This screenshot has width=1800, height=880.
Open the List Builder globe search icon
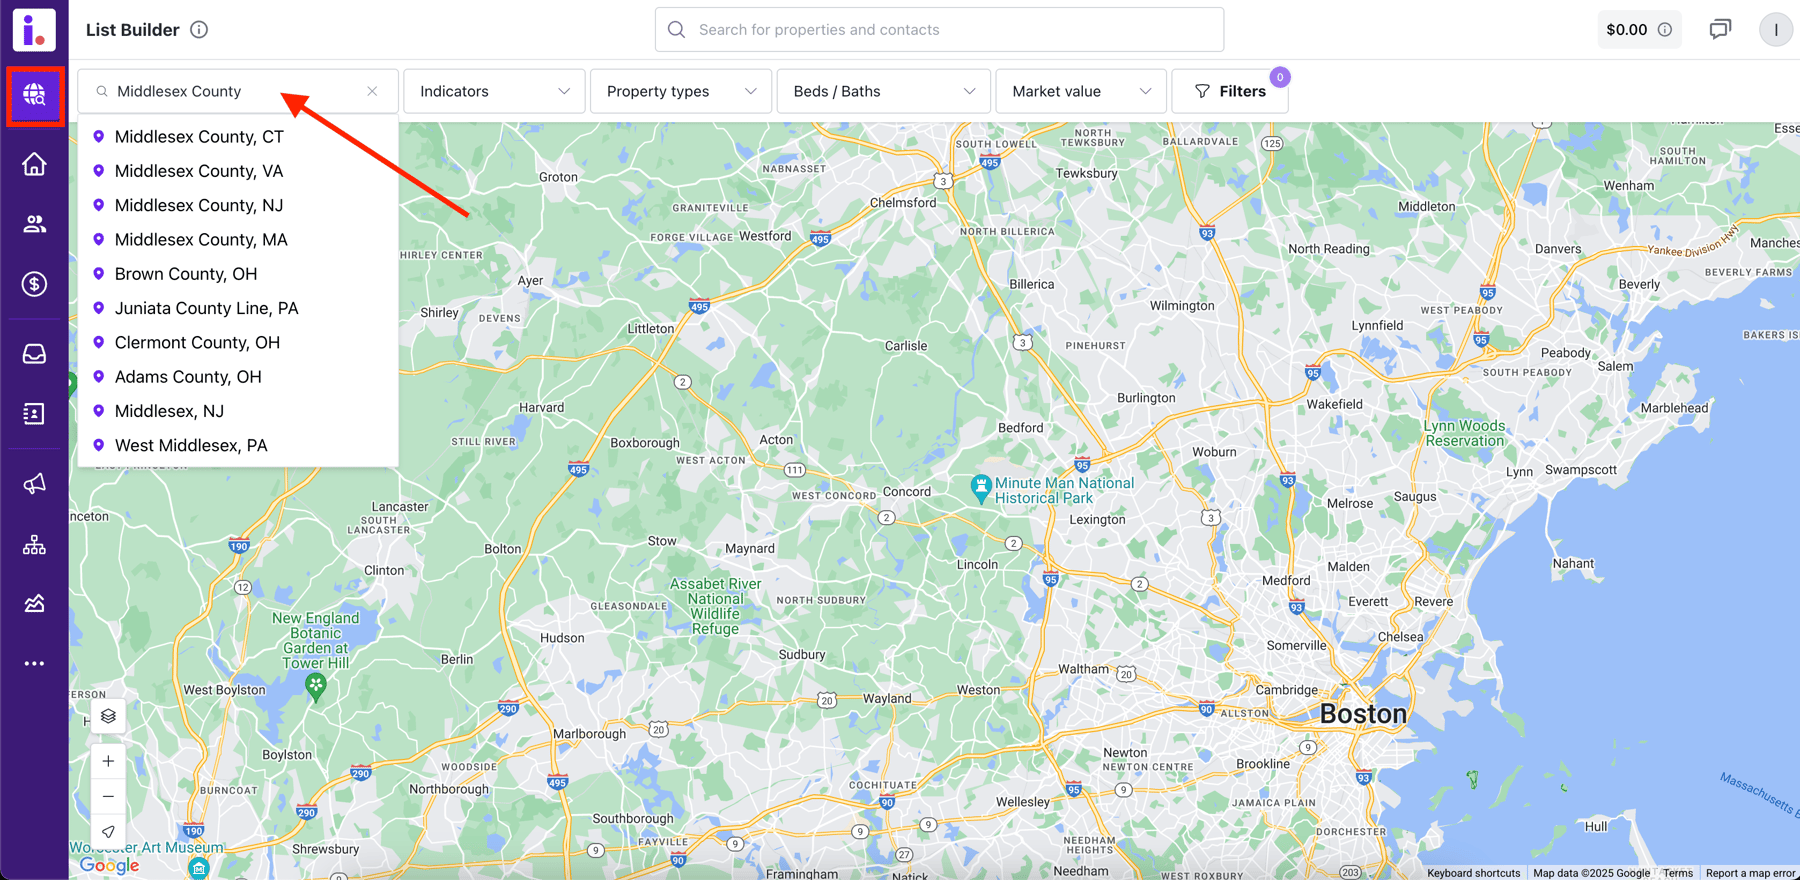click(x=35, y=95)
